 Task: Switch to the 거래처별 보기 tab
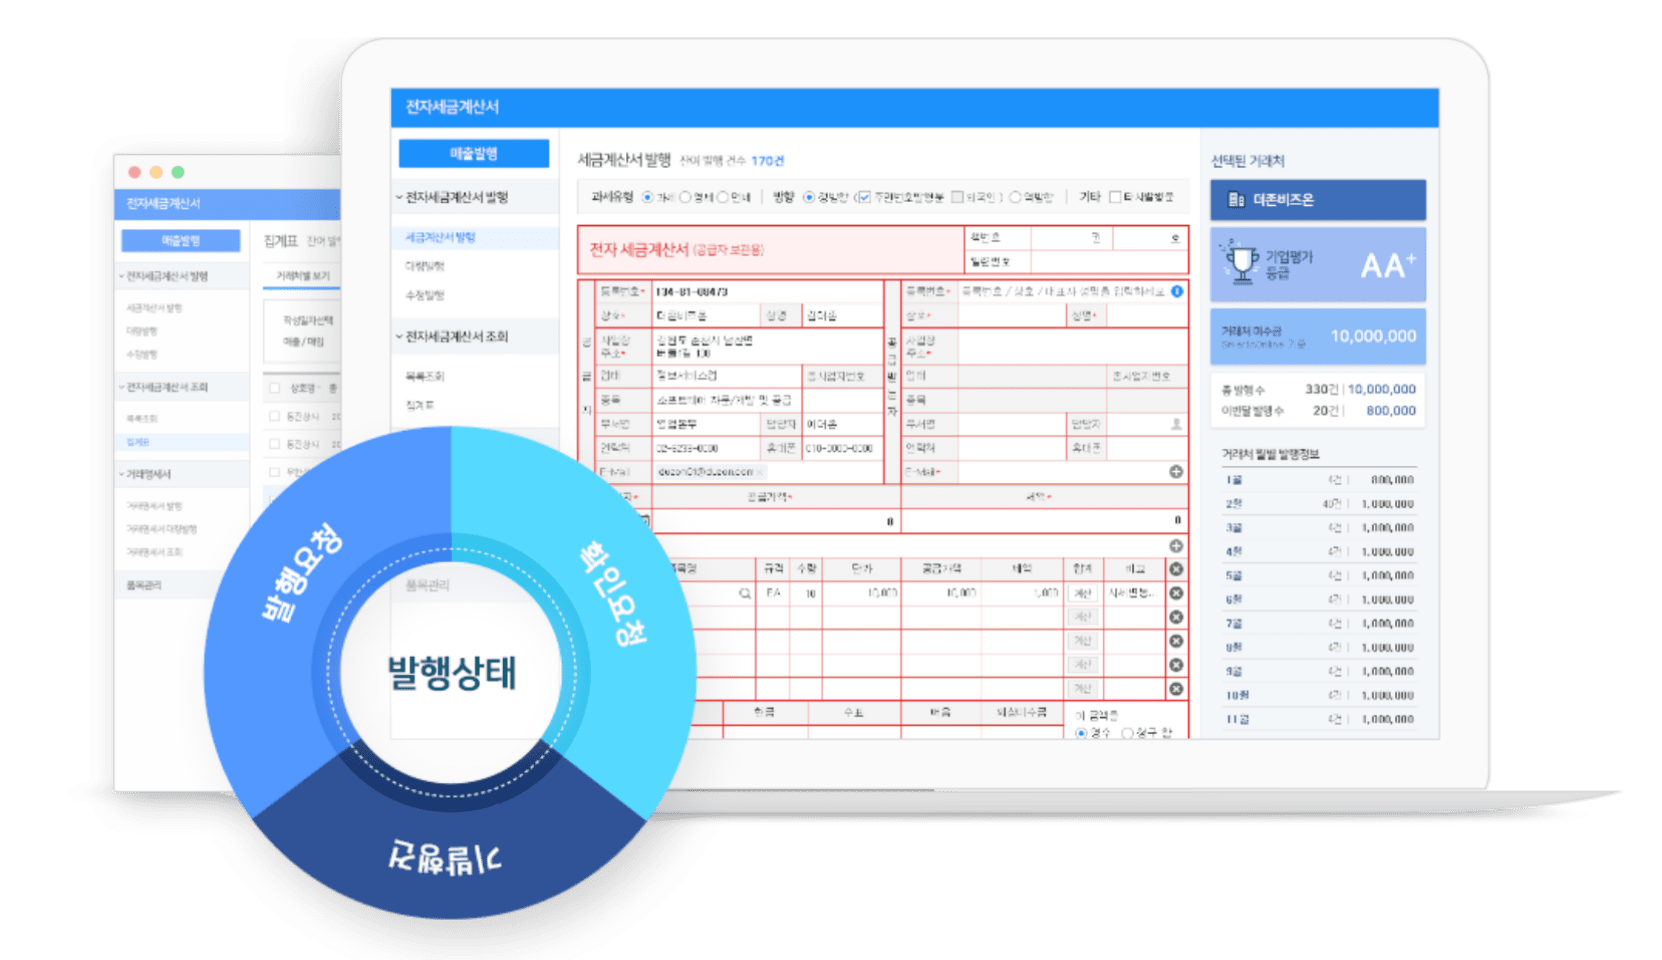(x=302, y=276)
